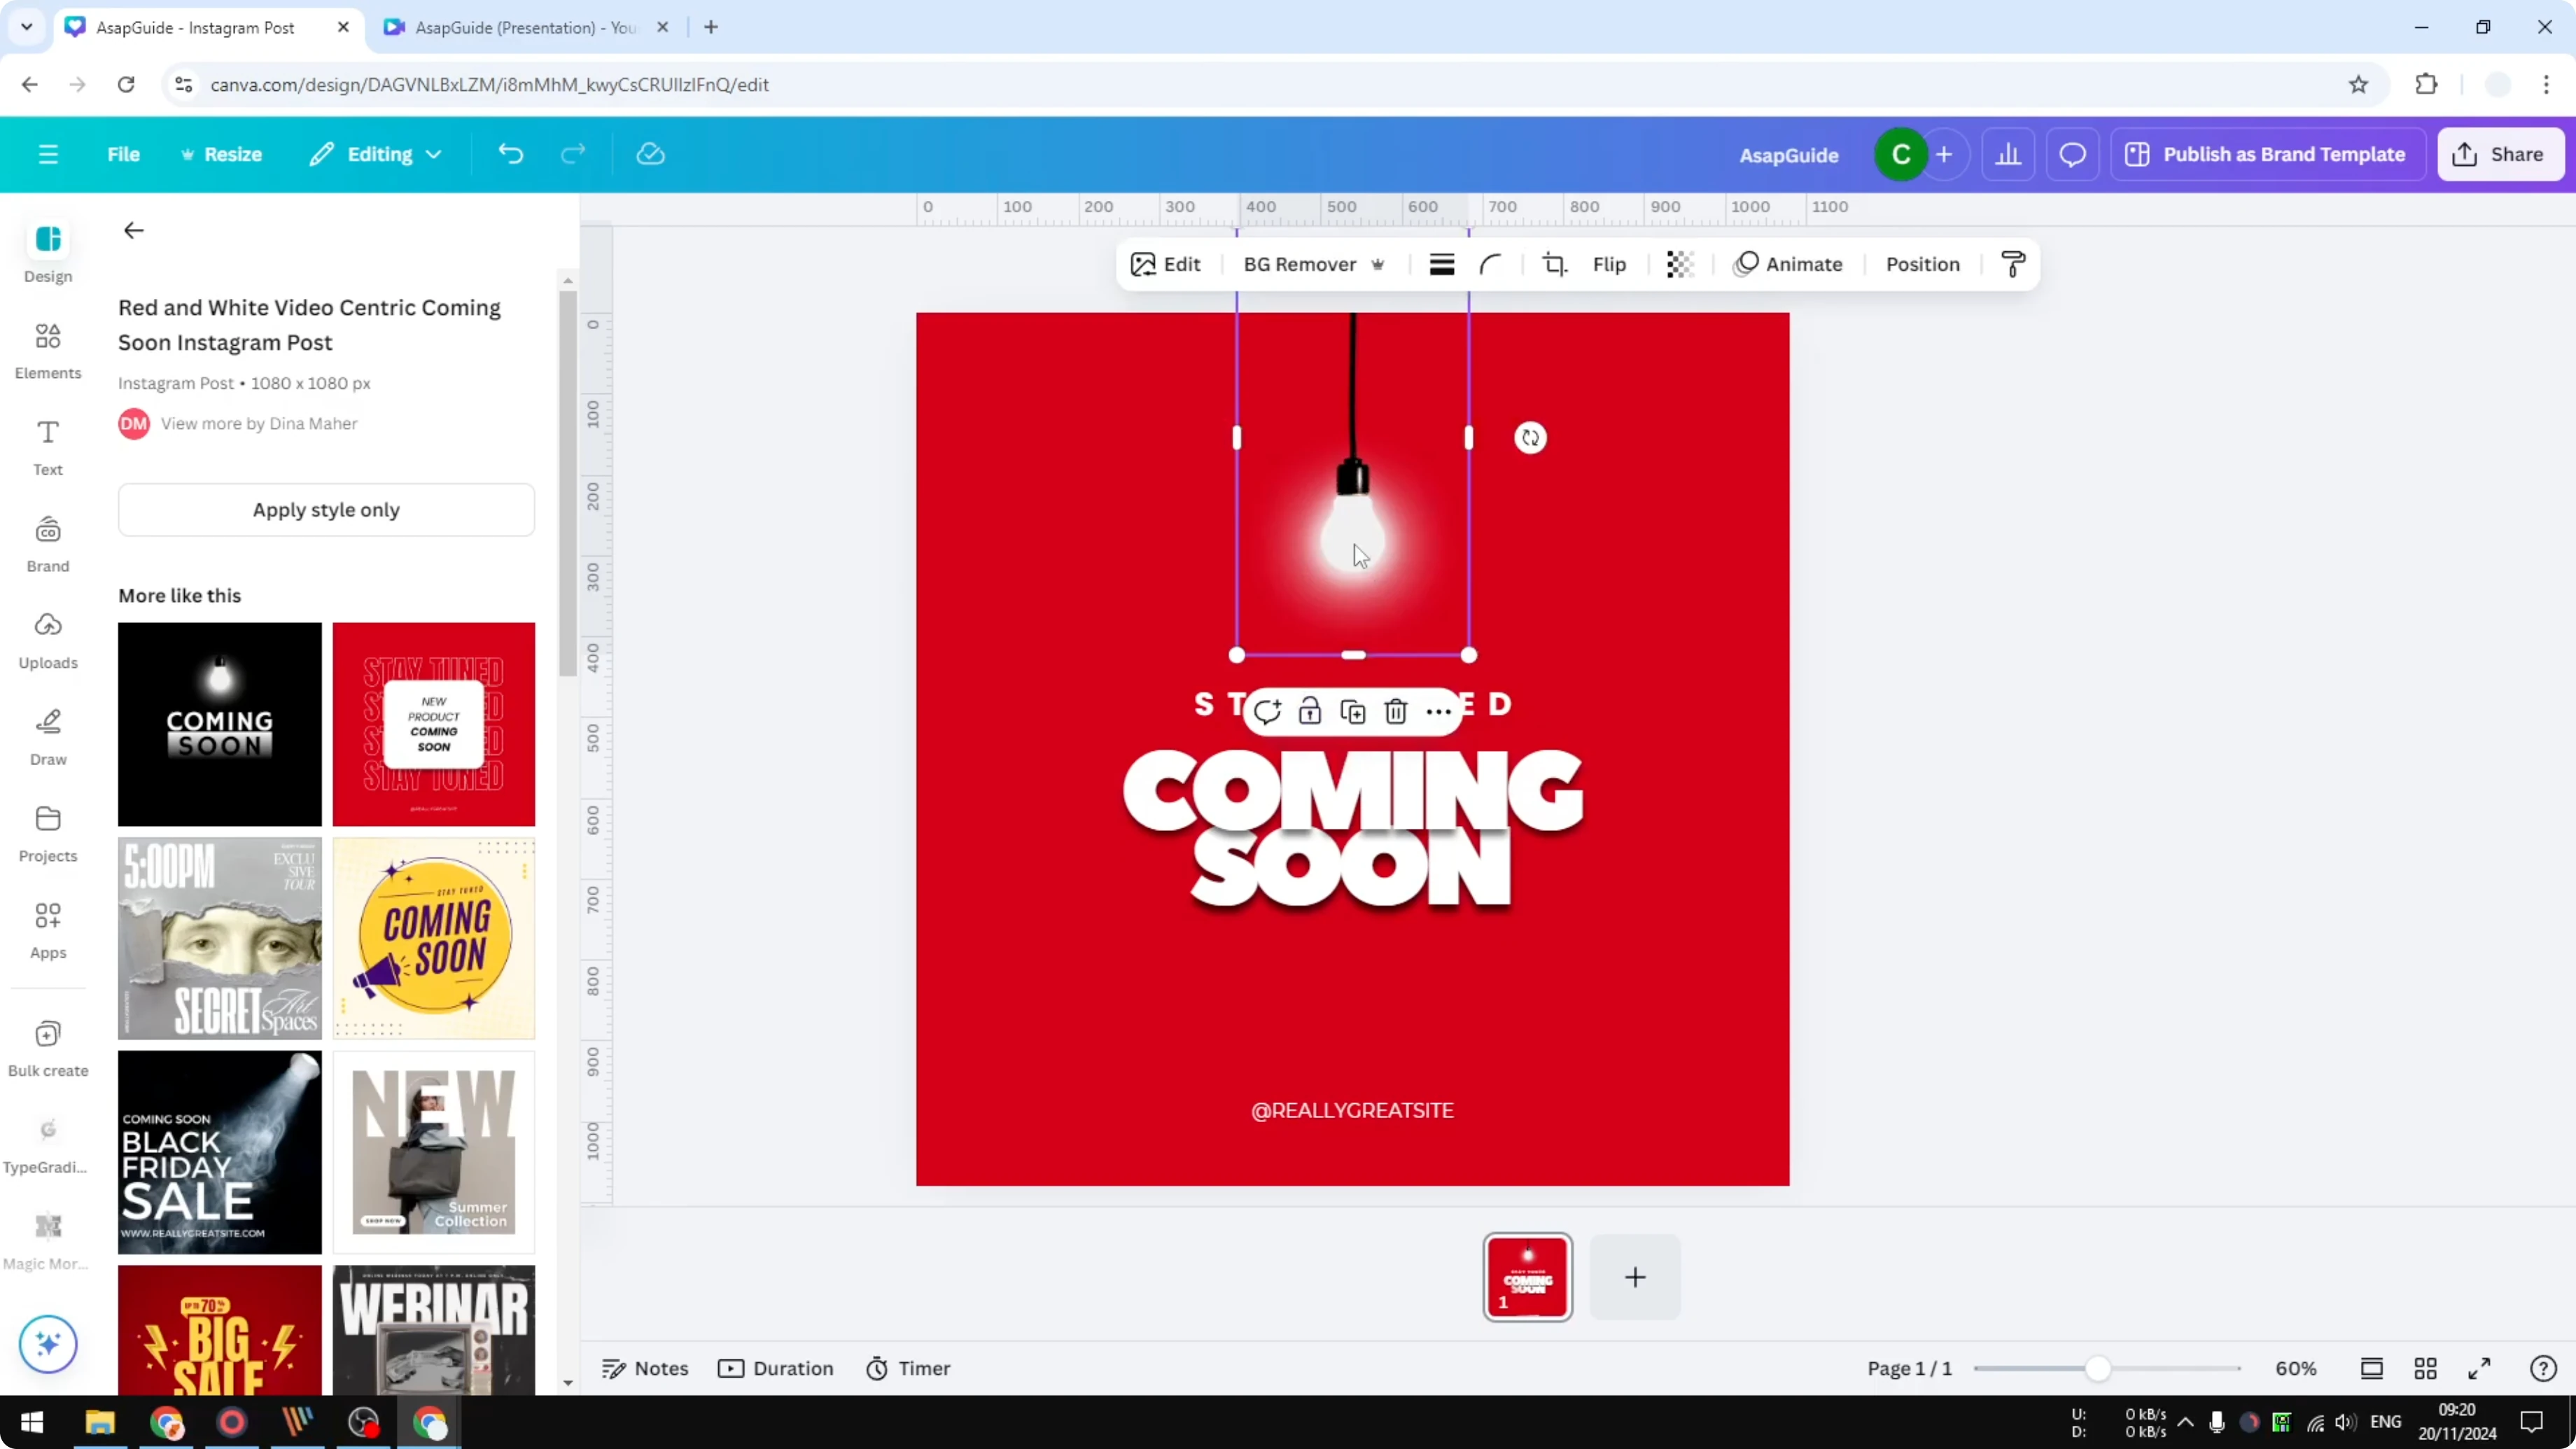Open the Uploads panel
The width and height of the screenshot is (2576, 1449).
click(47, 639)
